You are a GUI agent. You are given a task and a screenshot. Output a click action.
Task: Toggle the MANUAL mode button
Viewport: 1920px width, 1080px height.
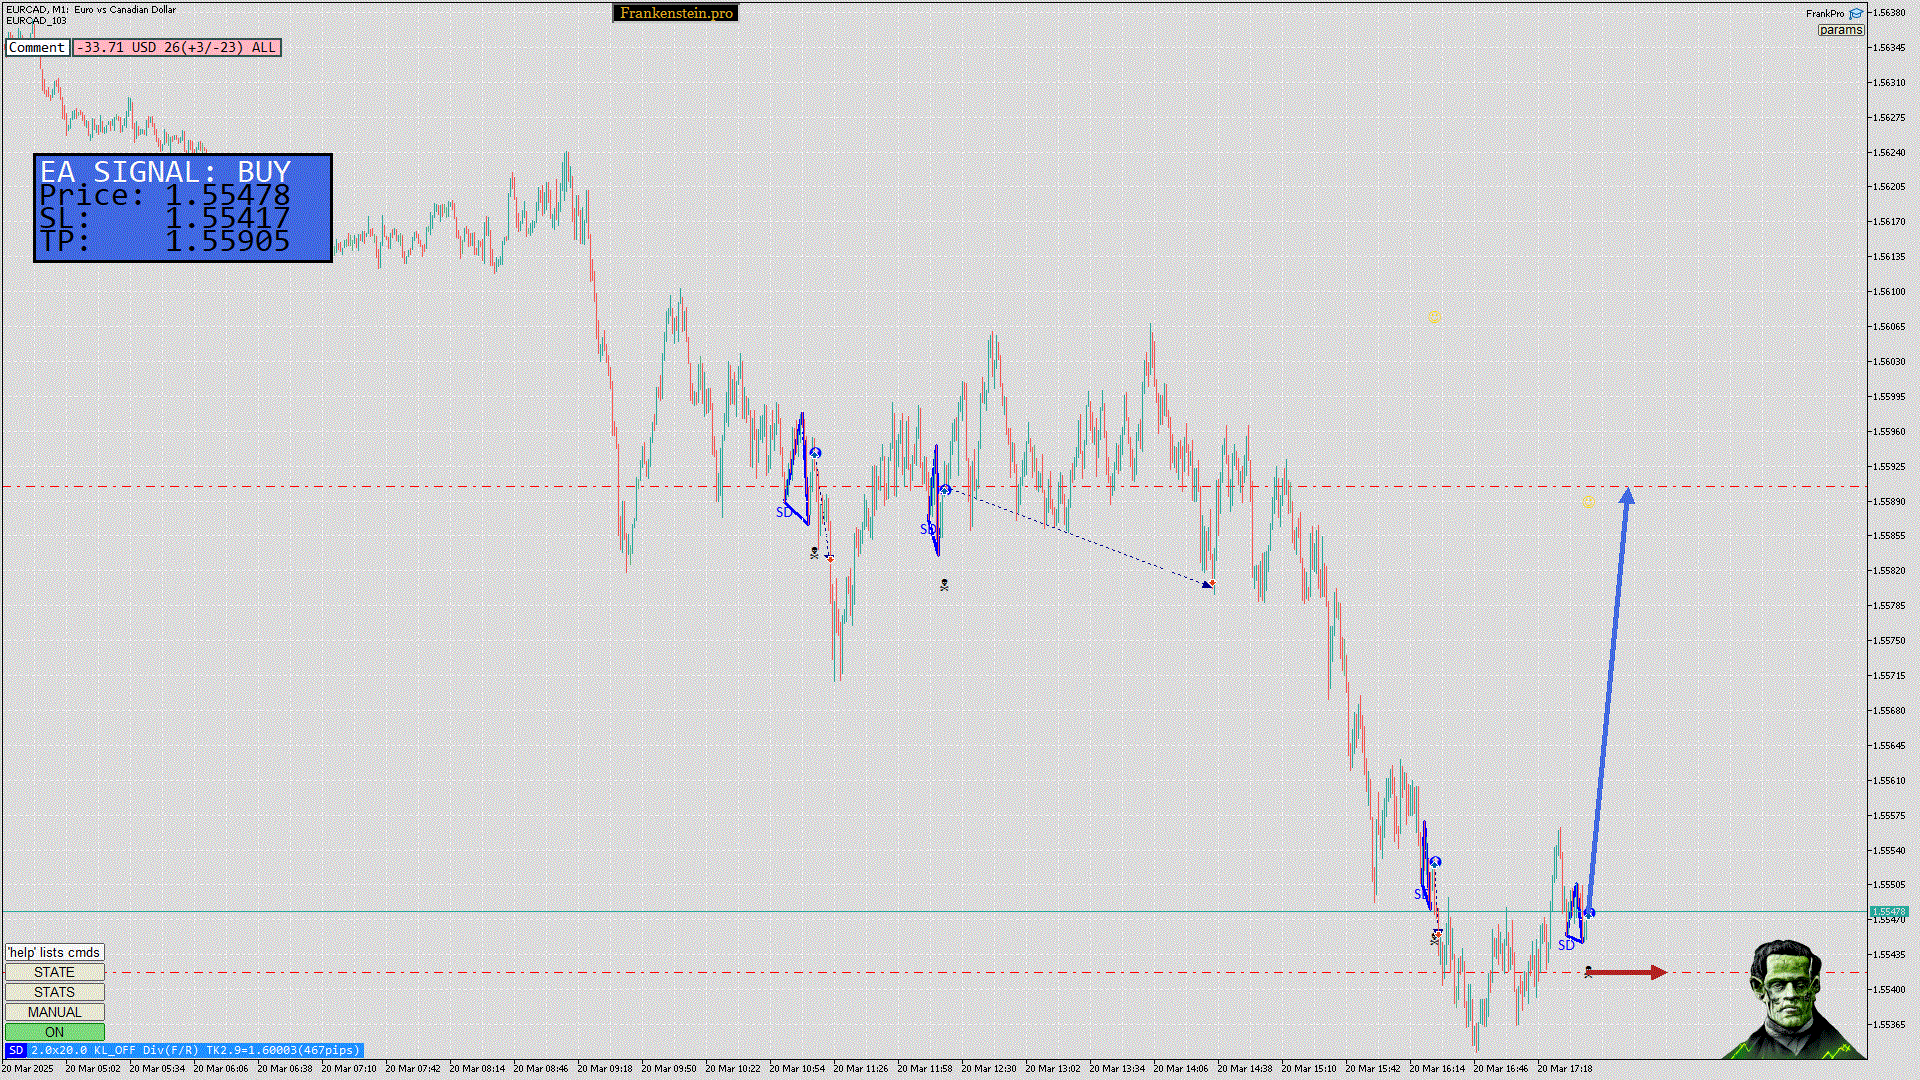point(54,1012)
